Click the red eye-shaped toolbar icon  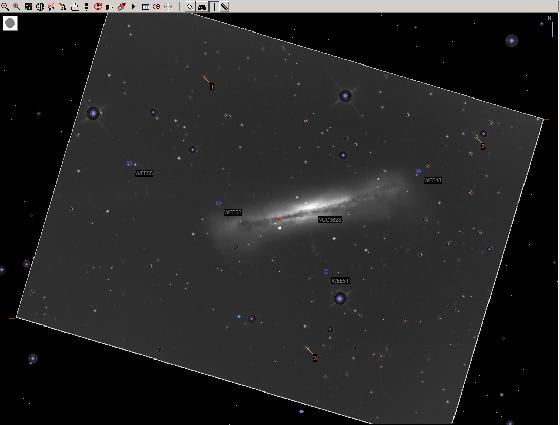pyautogui.click(x=156, y=6)
